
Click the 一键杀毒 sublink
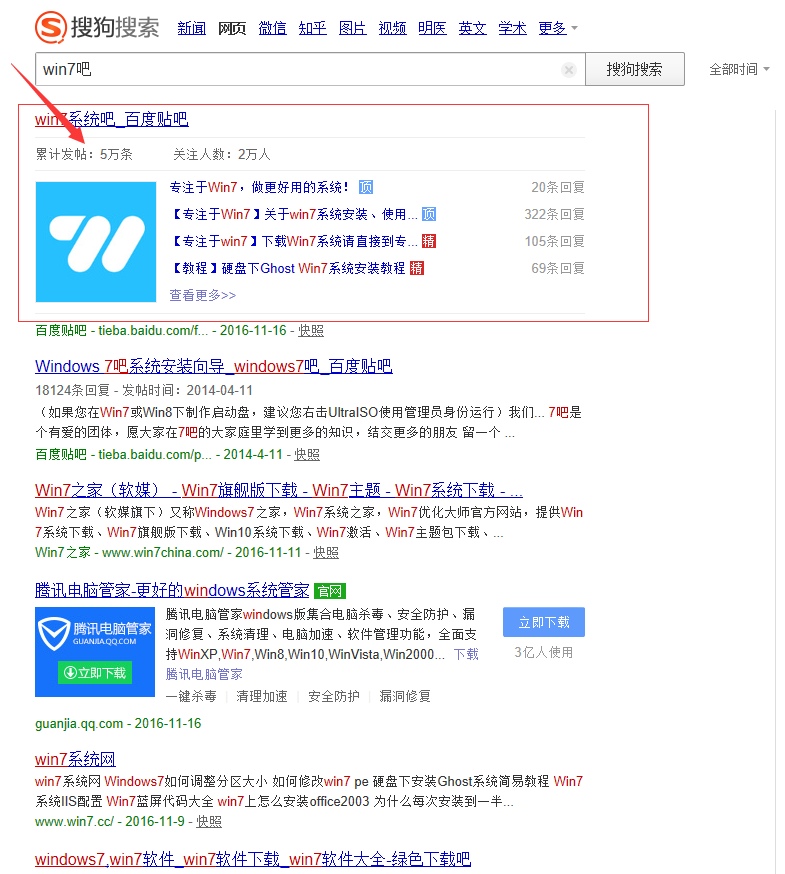(x=191, y=696)
